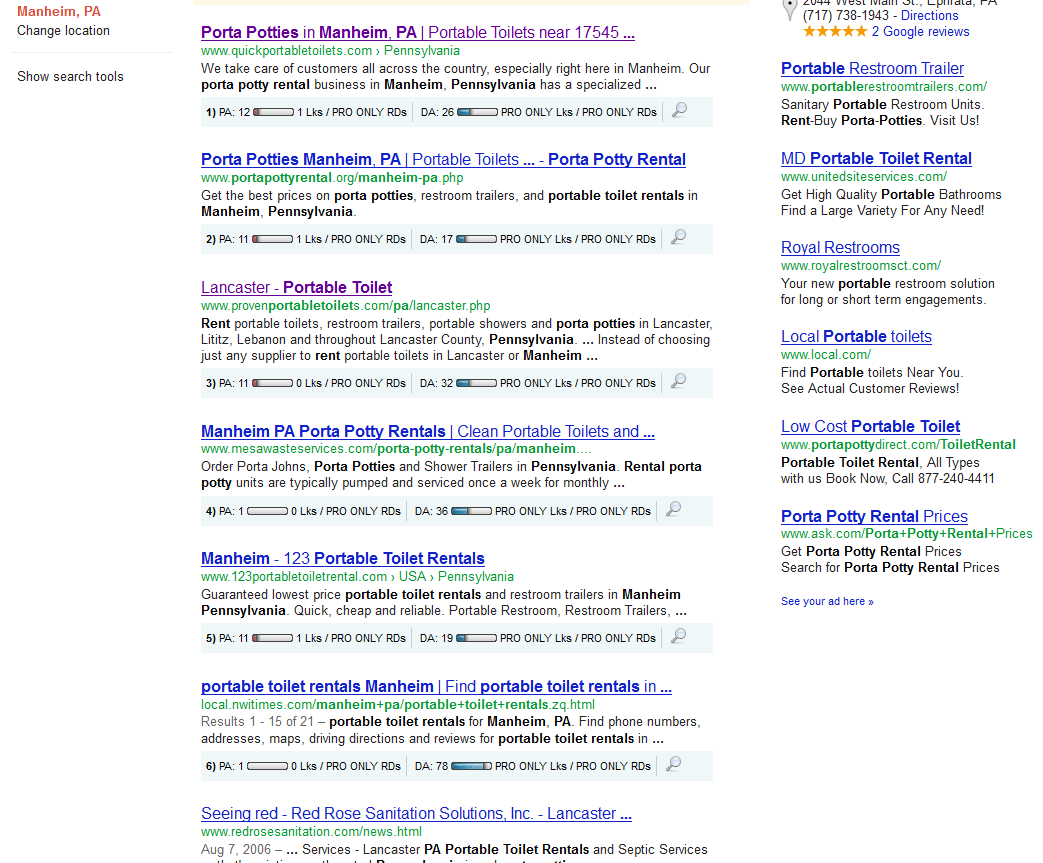Click 'DA: 26' metric in result 1

(x=437, y=112)
